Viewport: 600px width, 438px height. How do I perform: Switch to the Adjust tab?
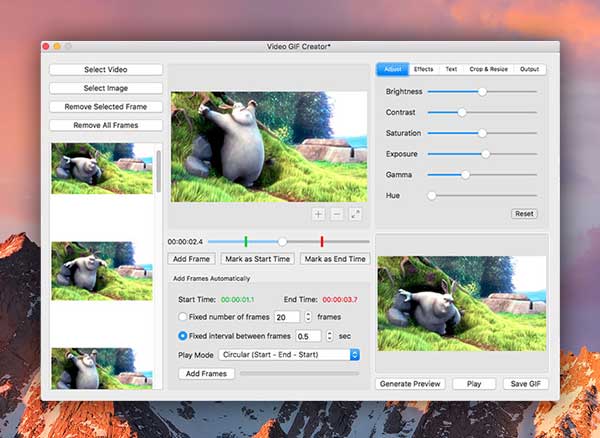pyautogui.click(x=393, y=69)
